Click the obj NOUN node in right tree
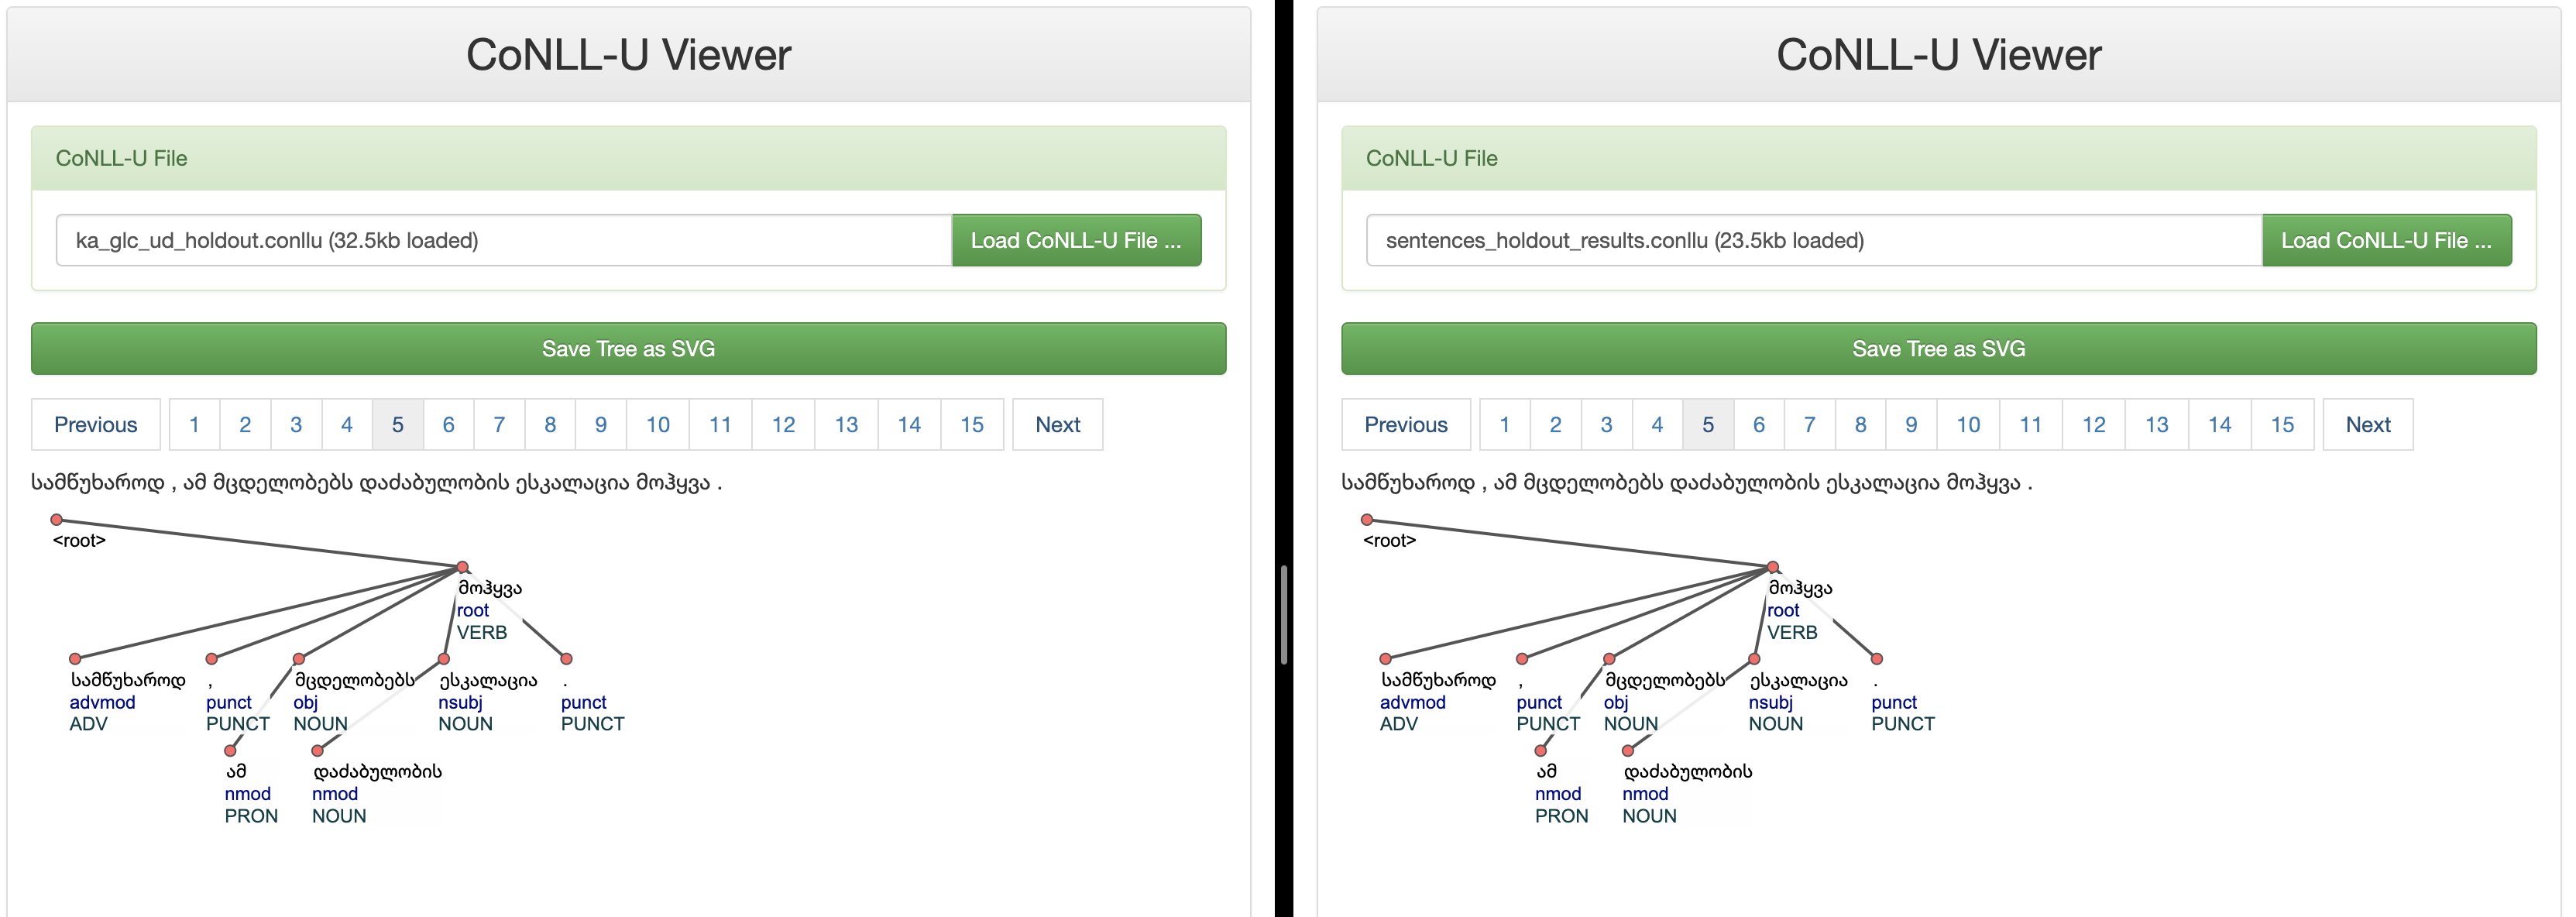The width and height of the screenshot is (2576, 917). coord(1609,659)
